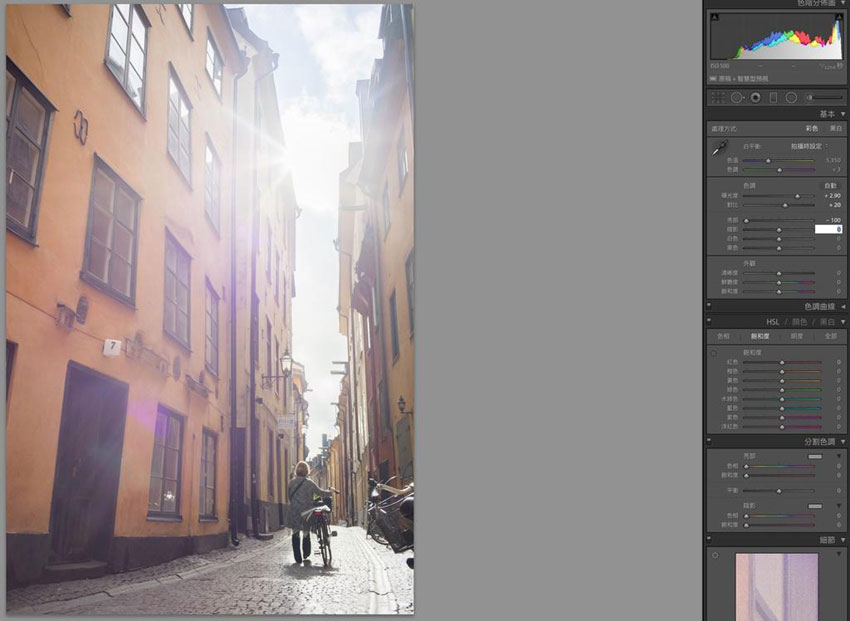
Task: Select the Graduated Filter tool
Action: [773, 97]
